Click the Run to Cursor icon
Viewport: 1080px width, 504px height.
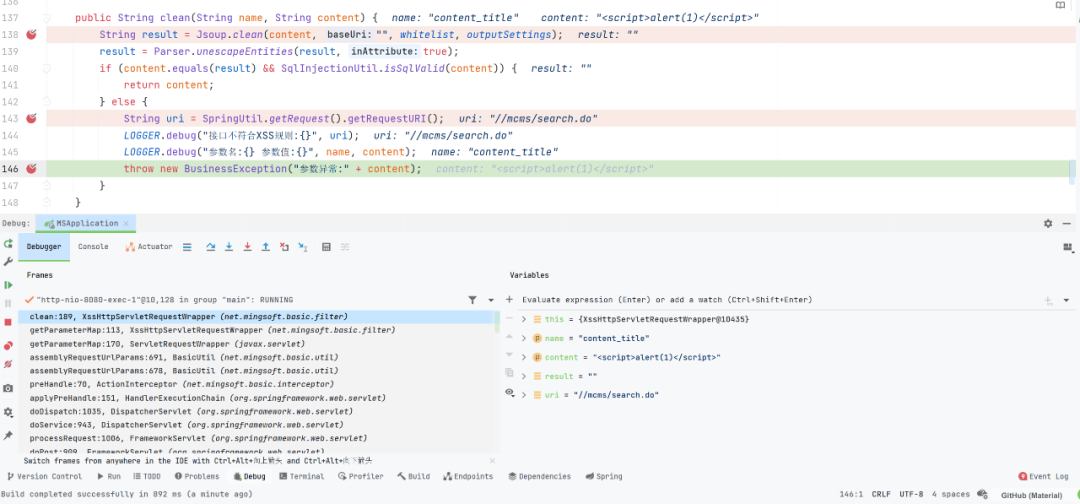pos(302,246)
